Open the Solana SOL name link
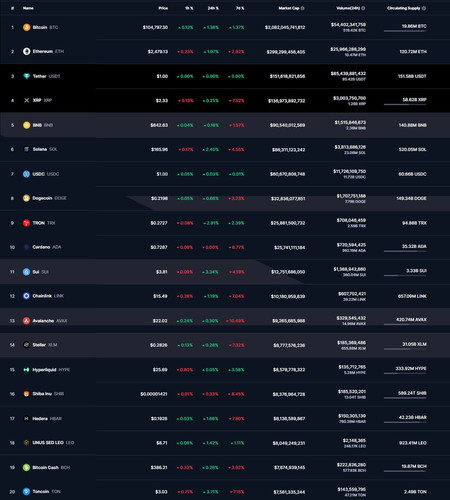Viewport: 450px width, 500px height. (45, 149)
